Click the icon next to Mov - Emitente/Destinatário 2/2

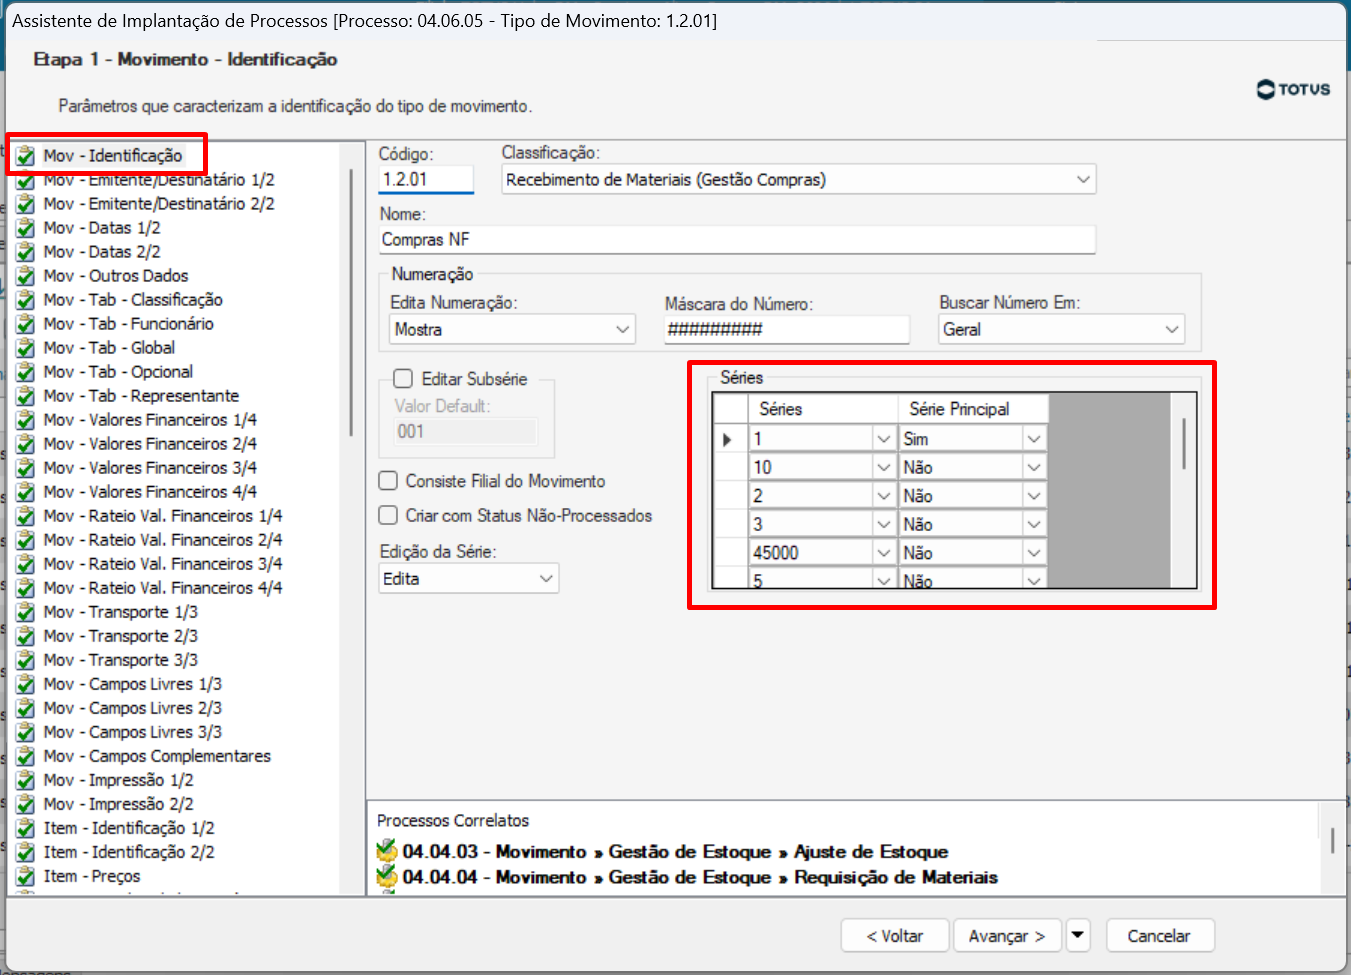tap(26, 204)
